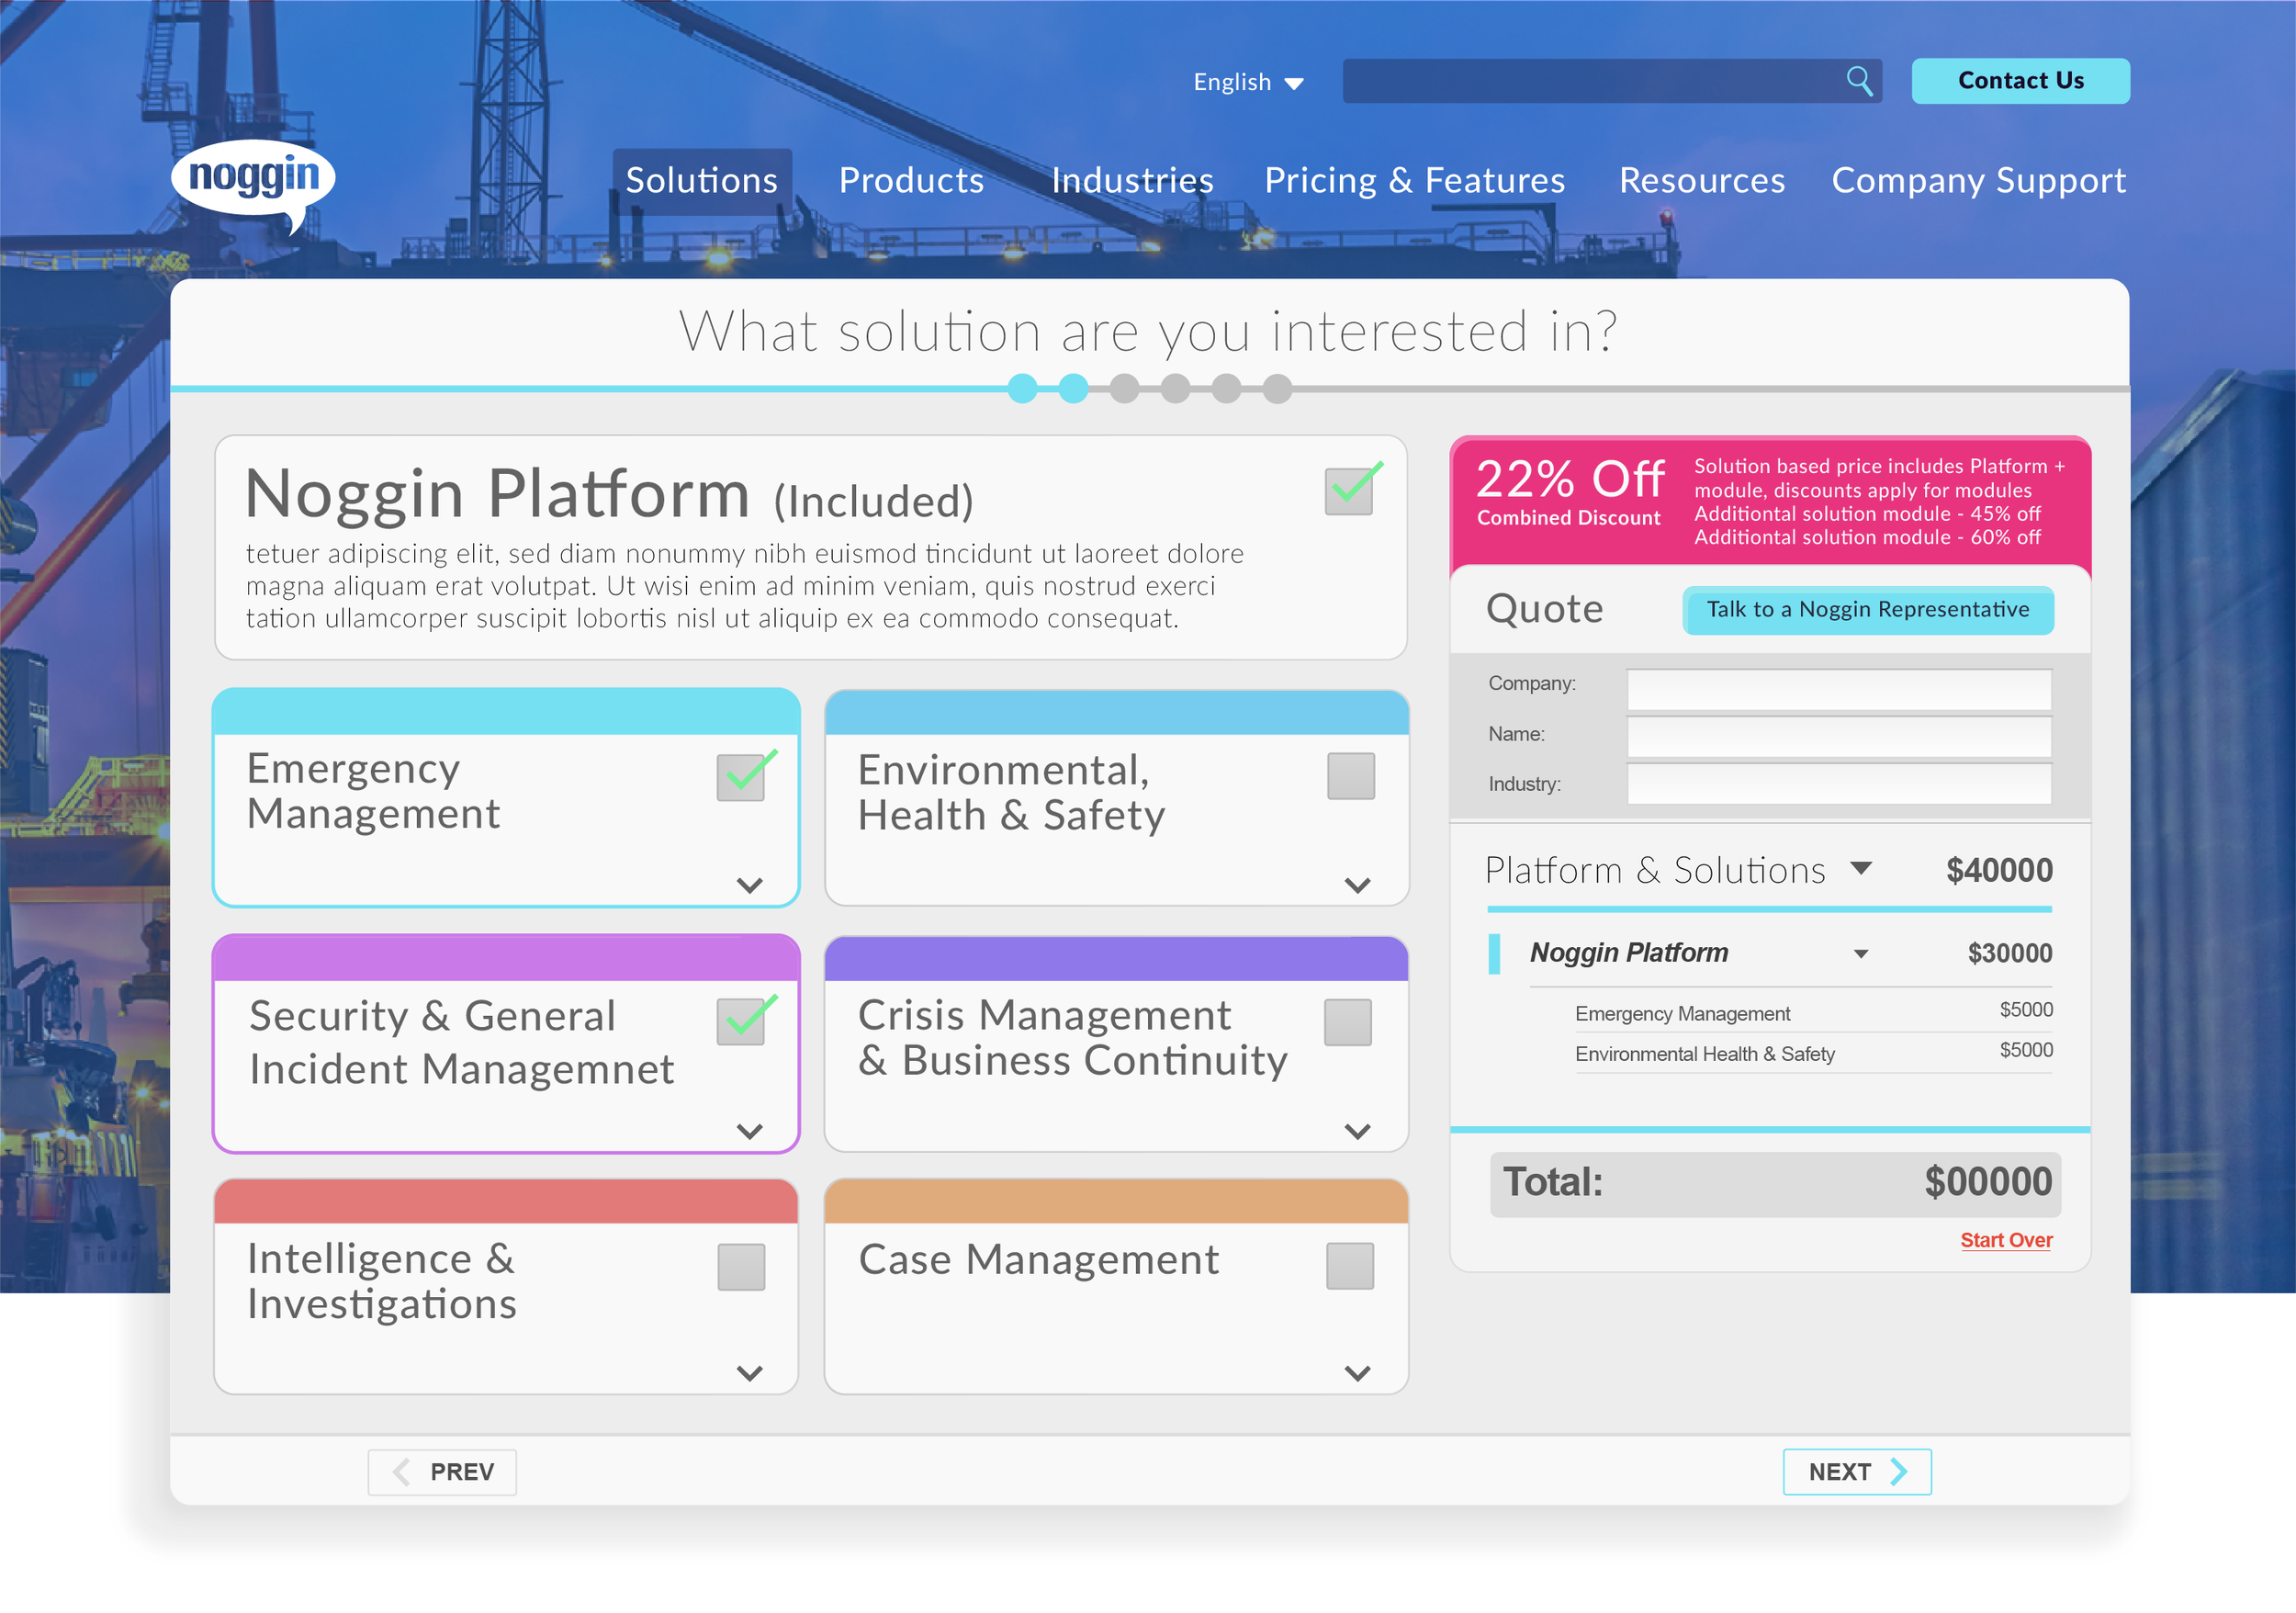
Task: Open the Resources menu
Action: tap(1701, 181)
